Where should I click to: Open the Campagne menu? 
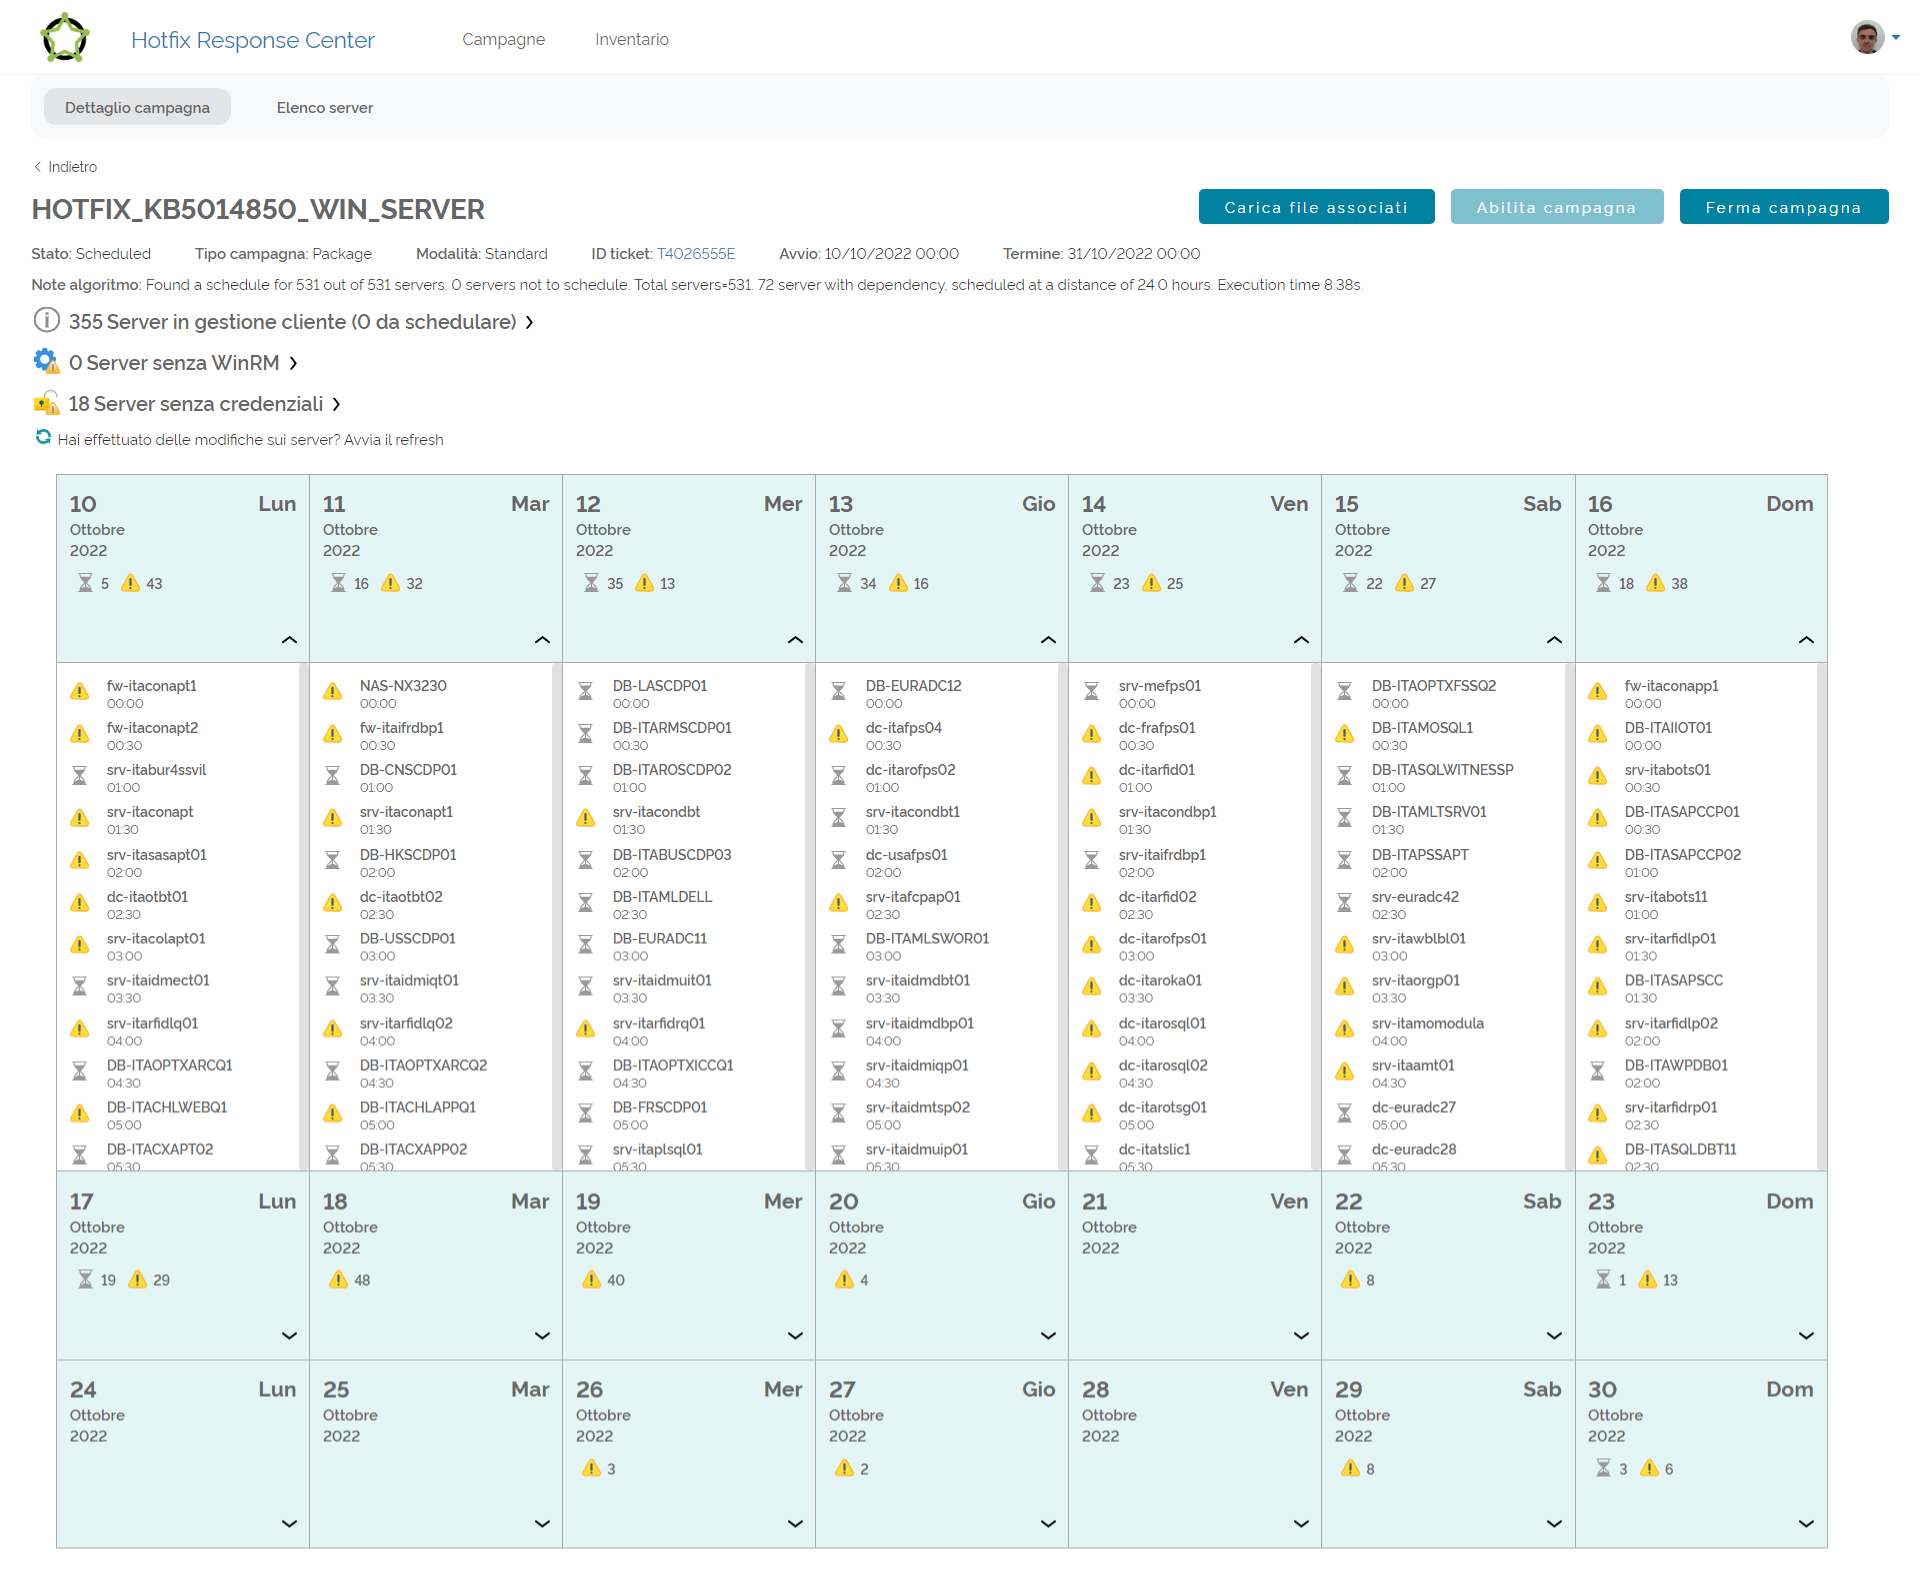[503, 39]
